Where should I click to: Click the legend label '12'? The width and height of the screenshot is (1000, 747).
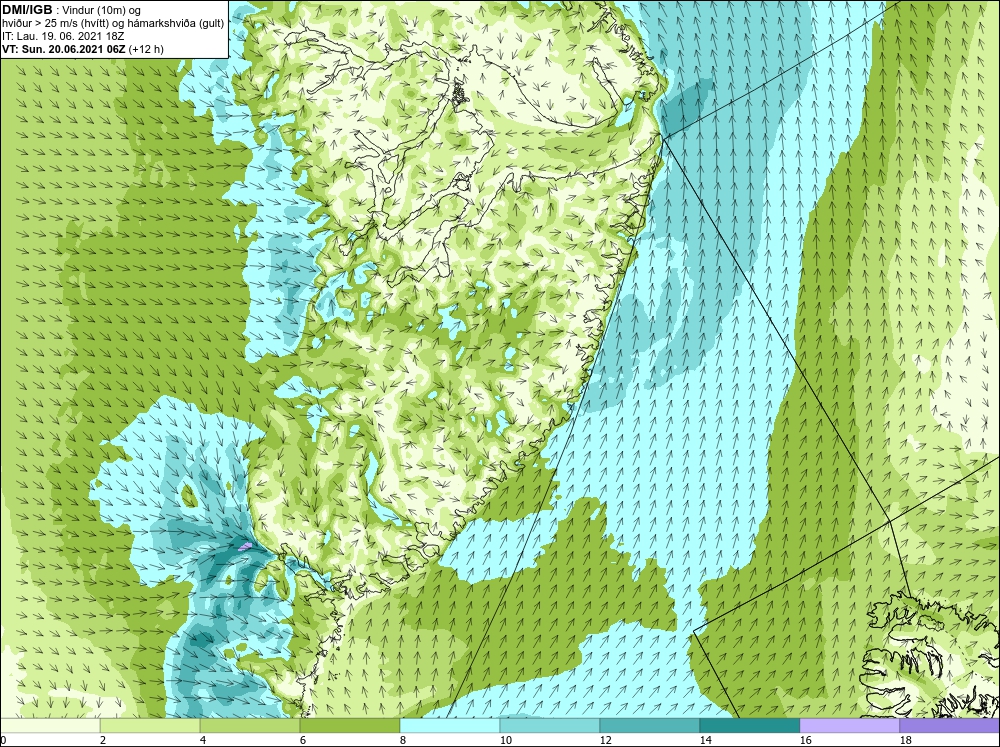tap(605, 740)
